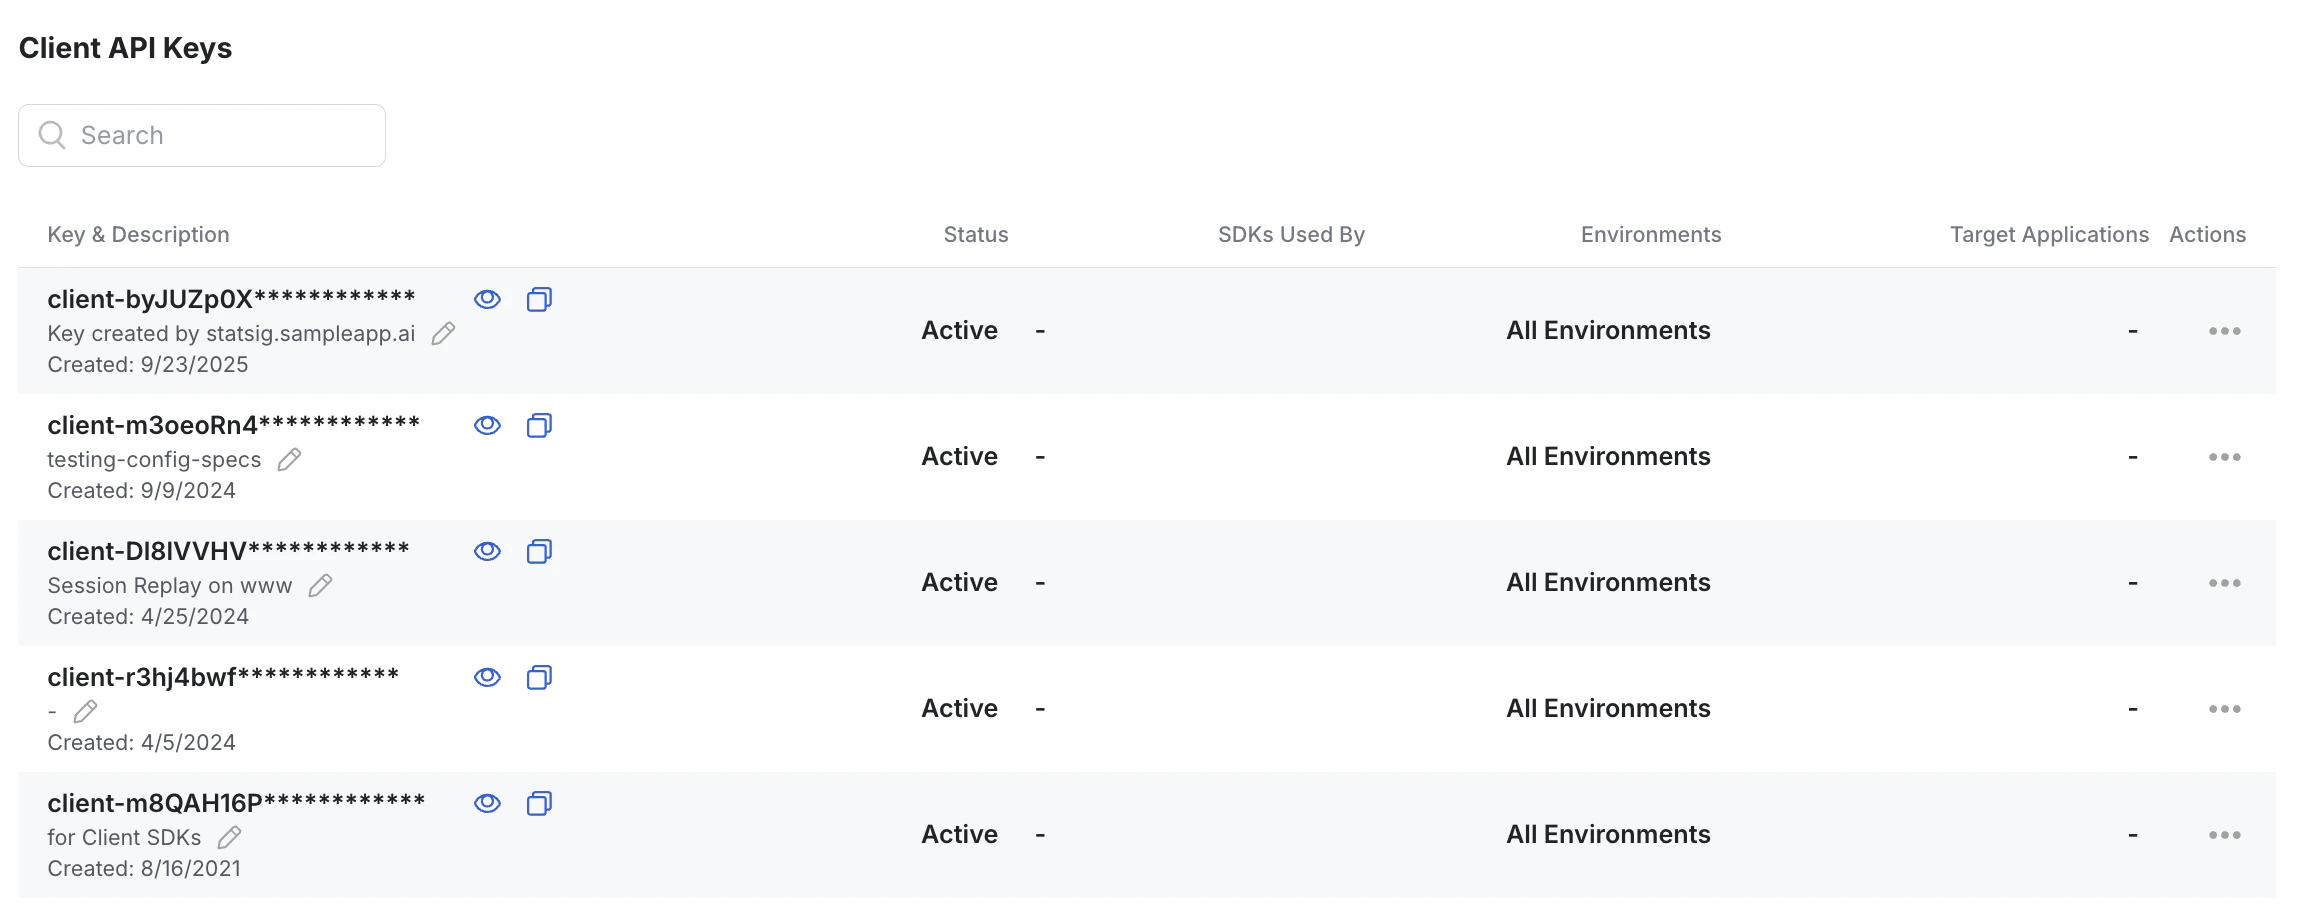The height and width of the screenshot is (918, 2302).
Task: Open the actions menu for testing-config-specs key
Action: pos(2224,457)
